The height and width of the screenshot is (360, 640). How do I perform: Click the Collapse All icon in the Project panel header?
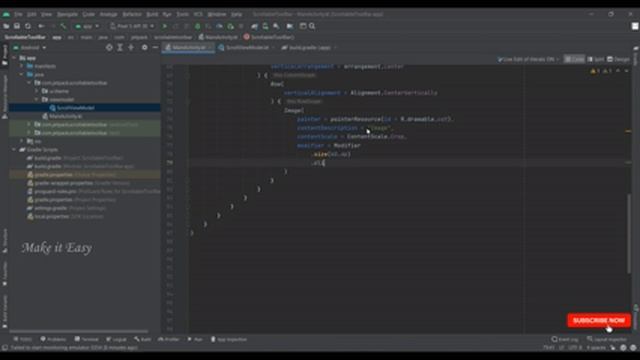(131, 48)
